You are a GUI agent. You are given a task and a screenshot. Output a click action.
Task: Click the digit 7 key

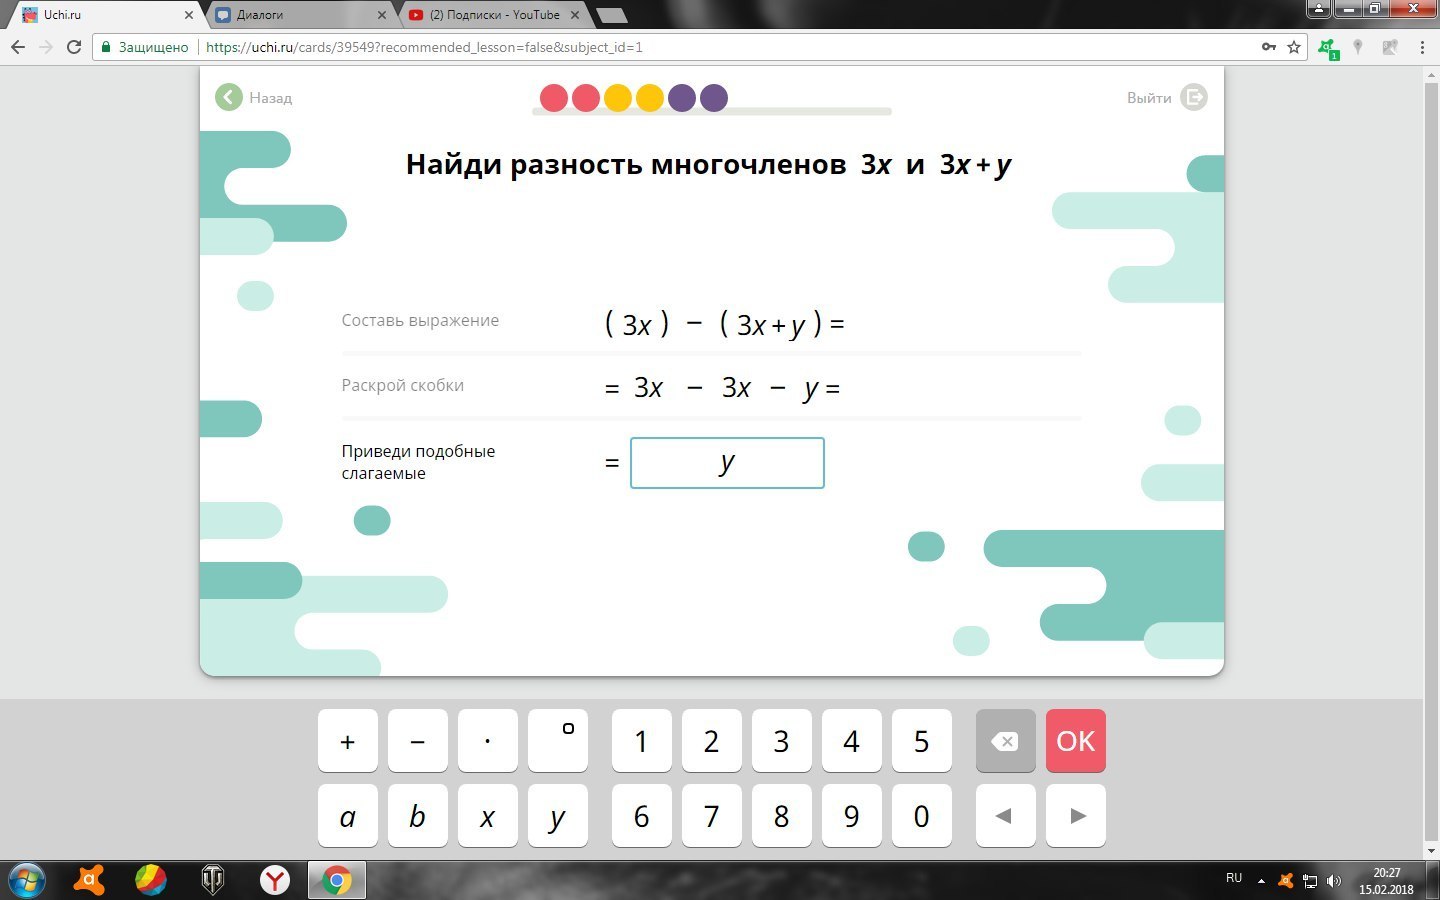point(712,816)
